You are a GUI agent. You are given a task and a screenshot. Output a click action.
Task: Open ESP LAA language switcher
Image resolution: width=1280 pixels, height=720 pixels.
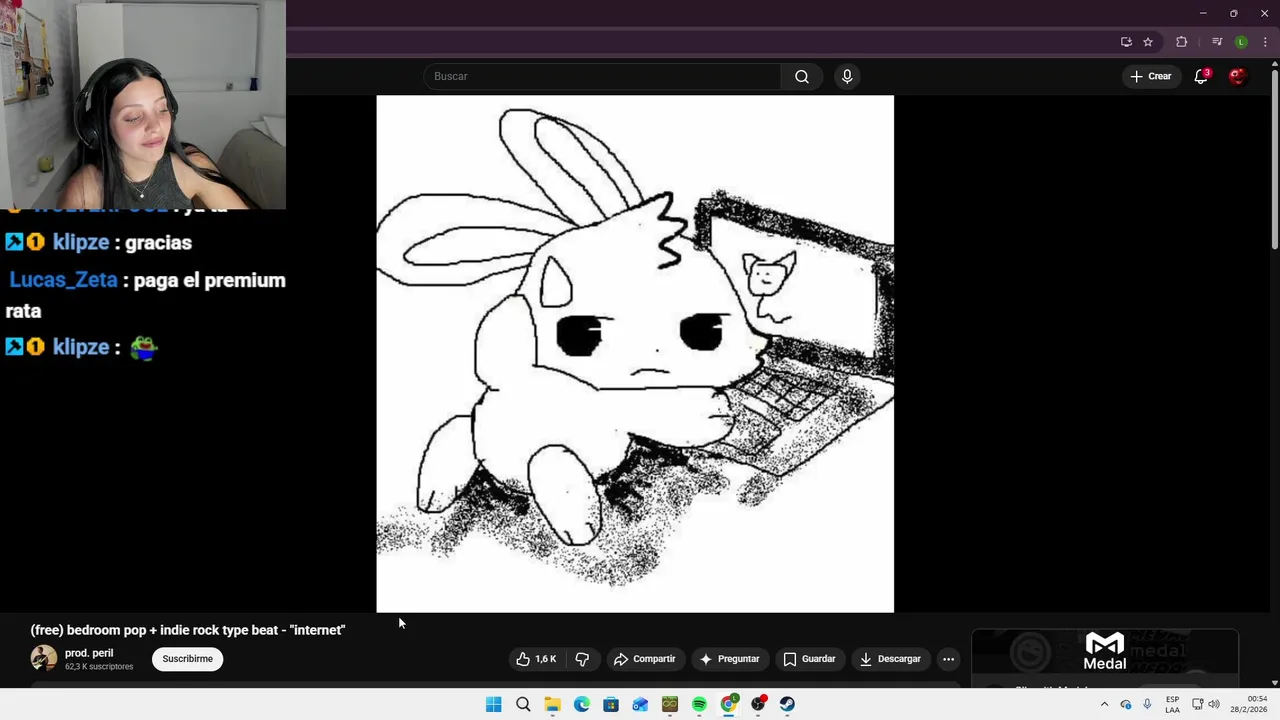click(x=1172, y=704)
